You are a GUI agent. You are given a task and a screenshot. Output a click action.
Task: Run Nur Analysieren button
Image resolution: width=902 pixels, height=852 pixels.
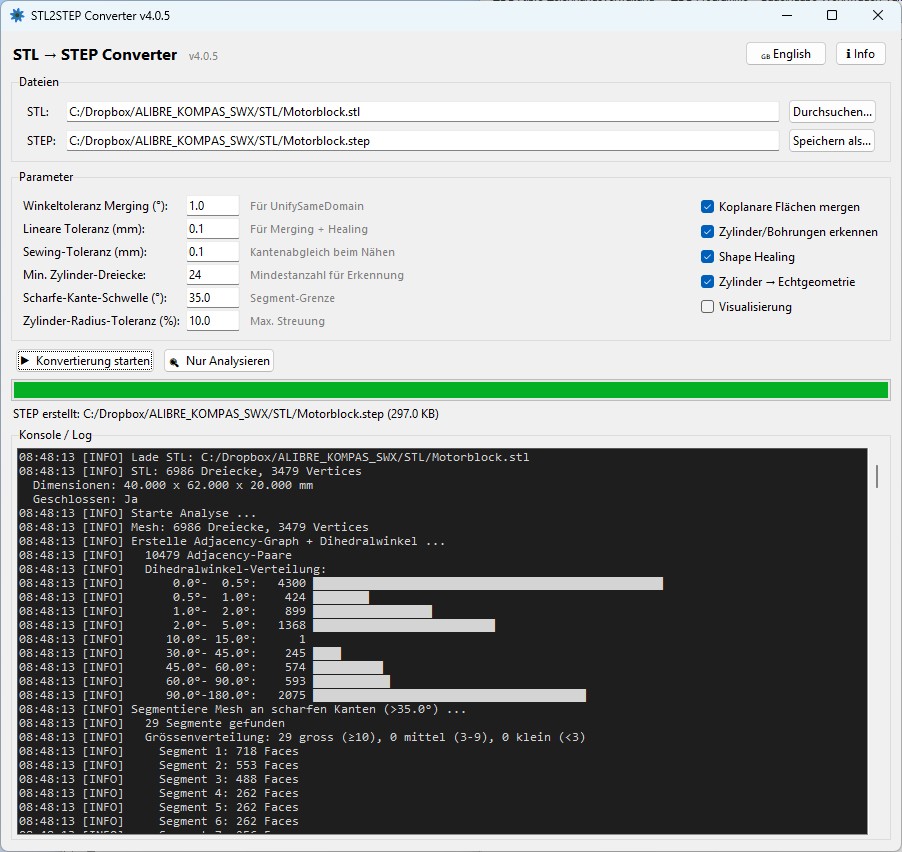(219, 361)
